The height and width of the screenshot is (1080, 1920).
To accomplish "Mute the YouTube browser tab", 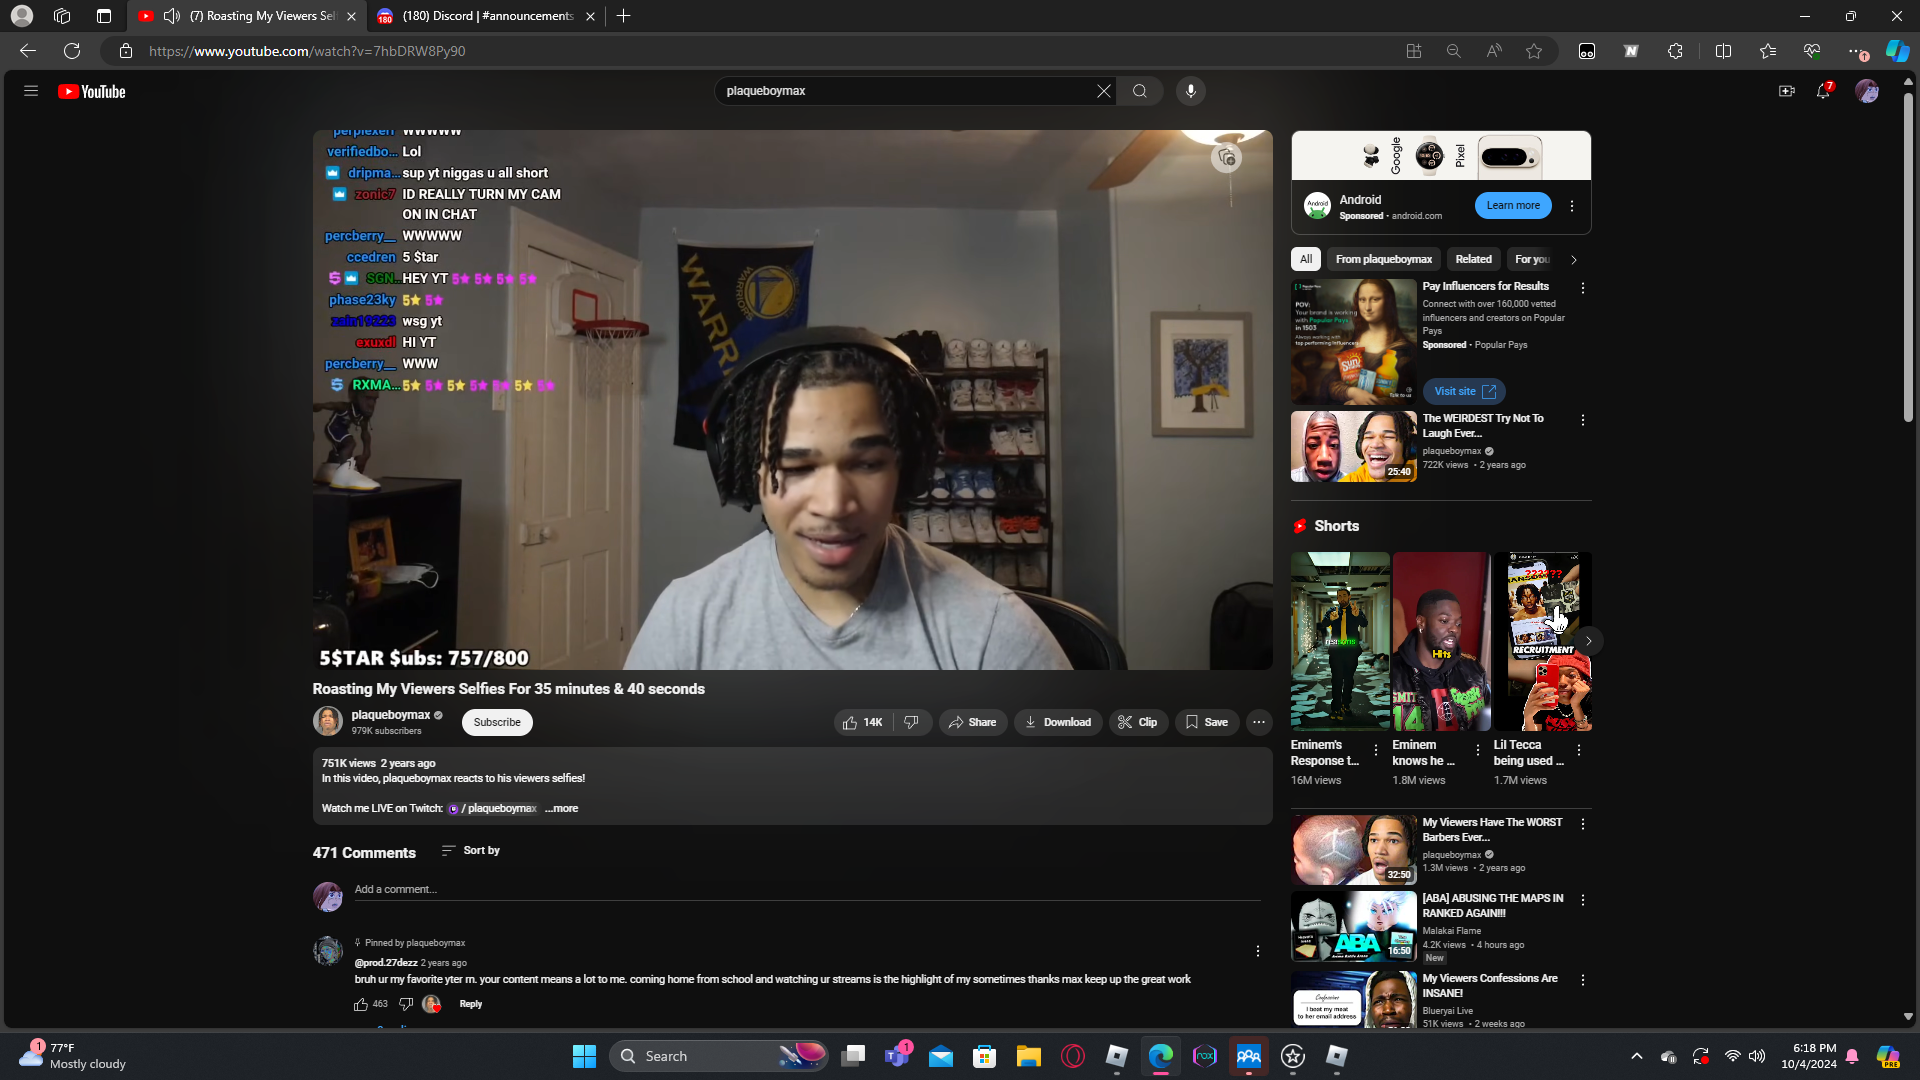I will [x=172, y=16].
